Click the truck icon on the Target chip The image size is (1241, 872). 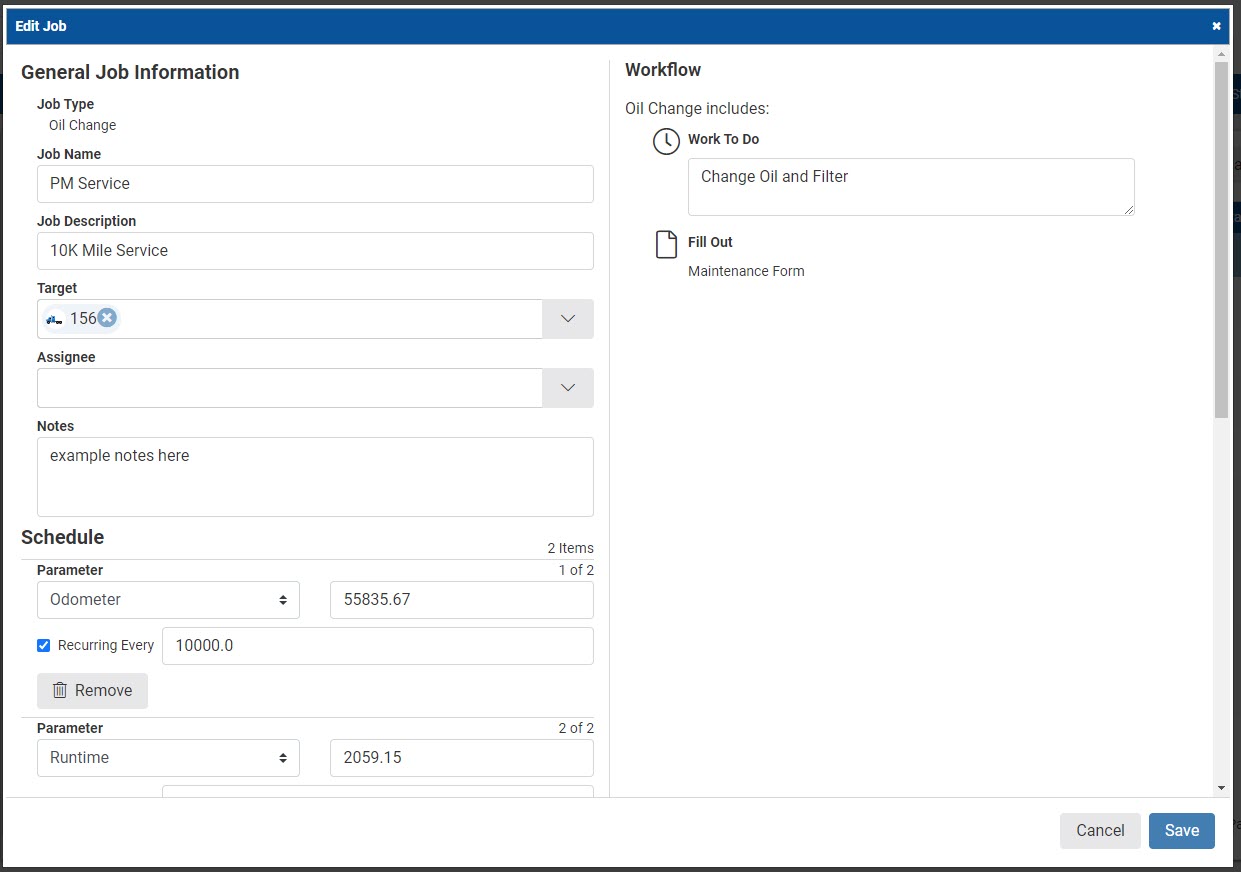[56, 318]
